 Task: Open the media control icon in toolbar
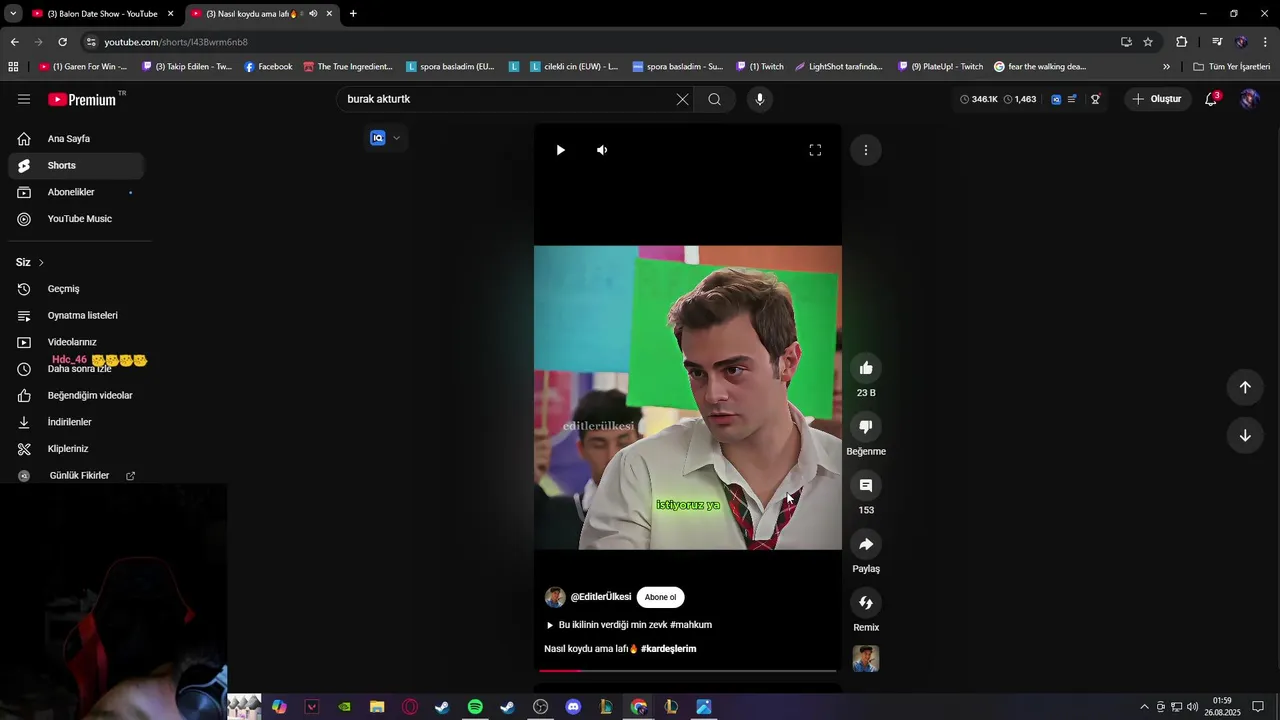pos(1217,42)
